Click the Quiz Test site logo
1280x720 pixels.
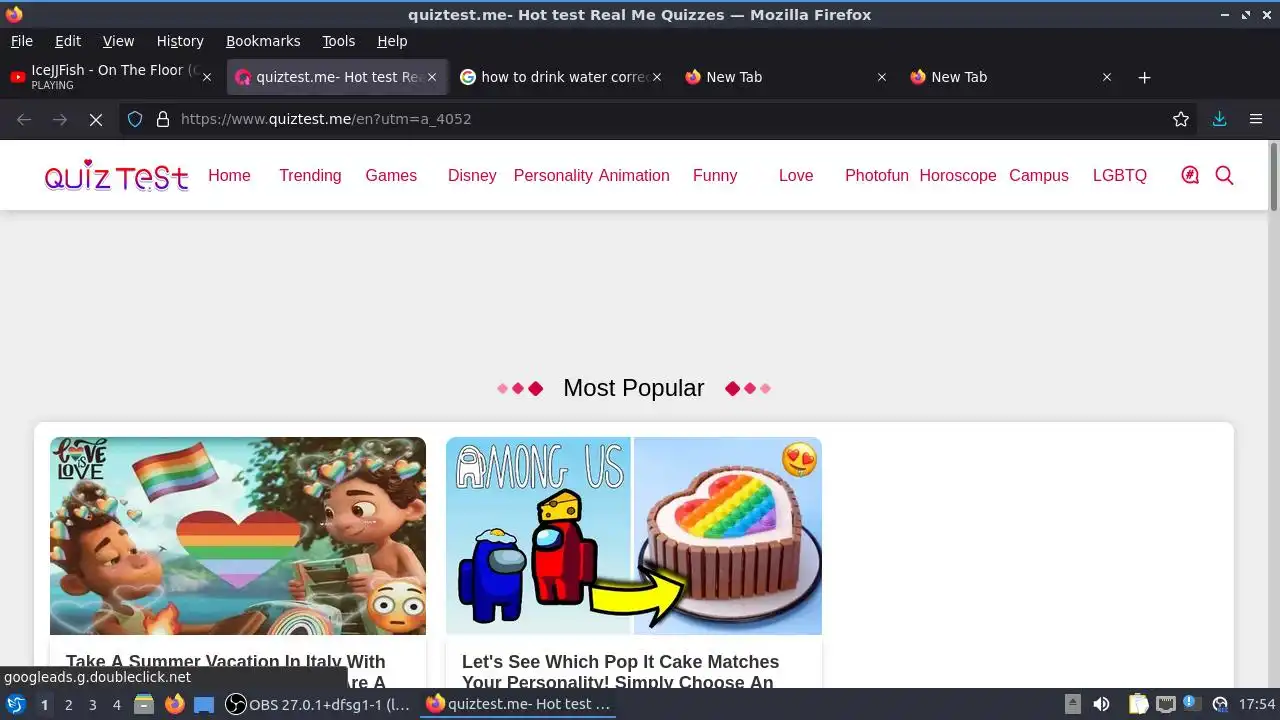(x=116, y=176)
